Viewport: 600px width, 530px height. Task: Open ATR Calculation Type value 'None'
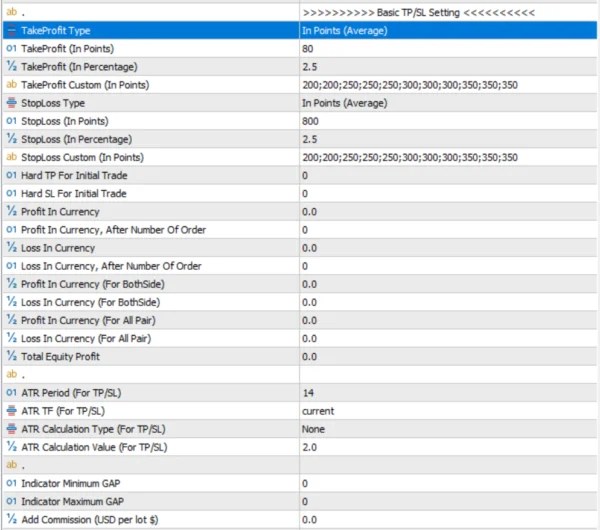click(x=448, y=429)
